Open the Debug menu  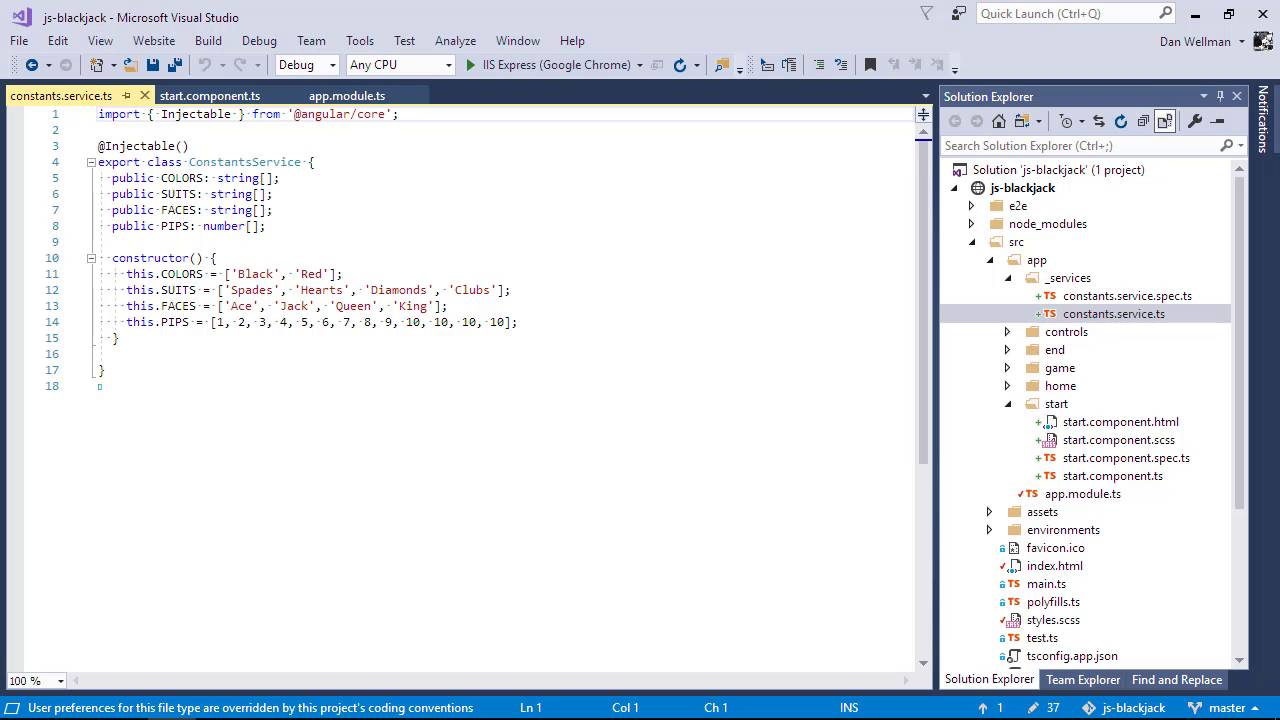[x=259, y=41]
